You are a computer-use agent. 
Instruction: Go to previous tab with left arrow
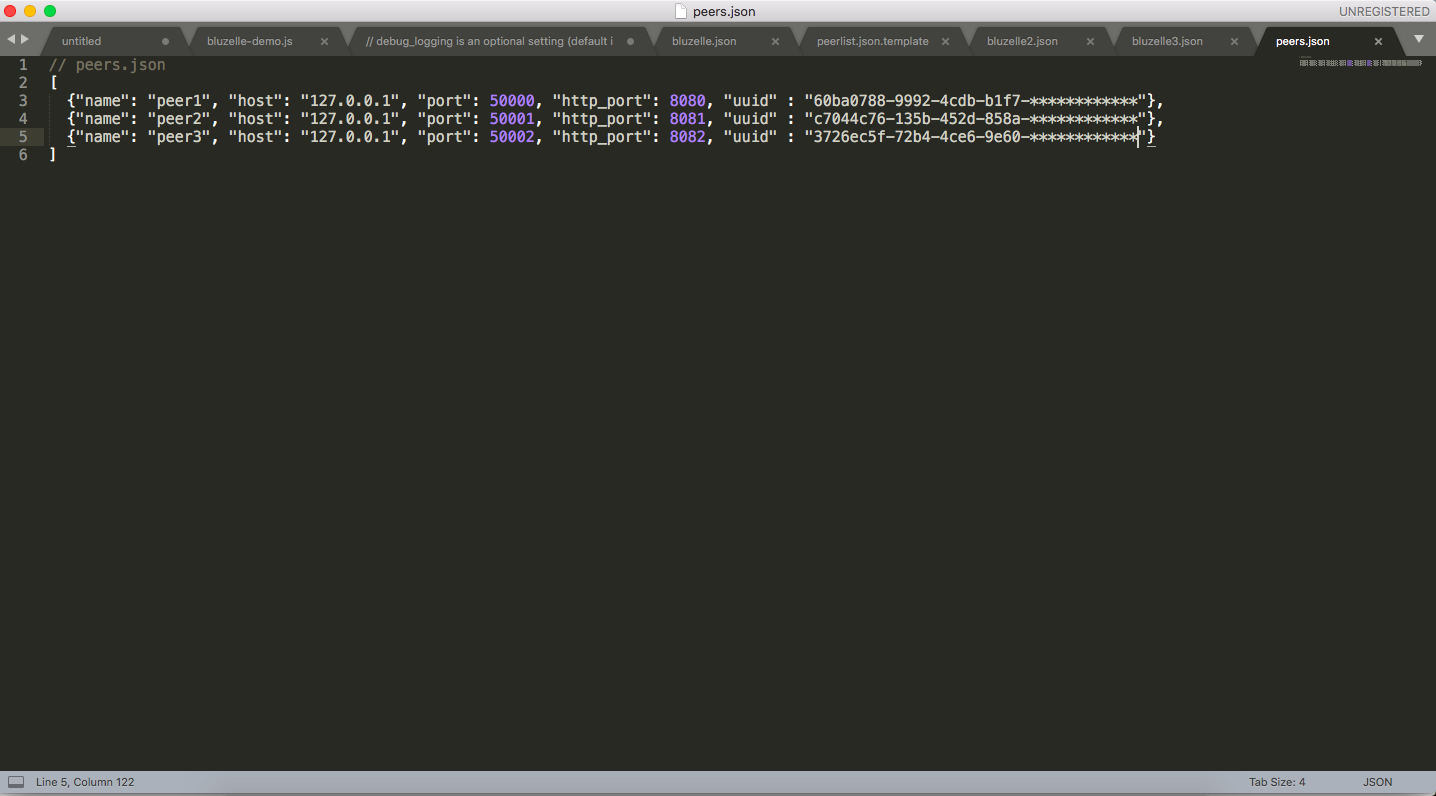point(11,39)
